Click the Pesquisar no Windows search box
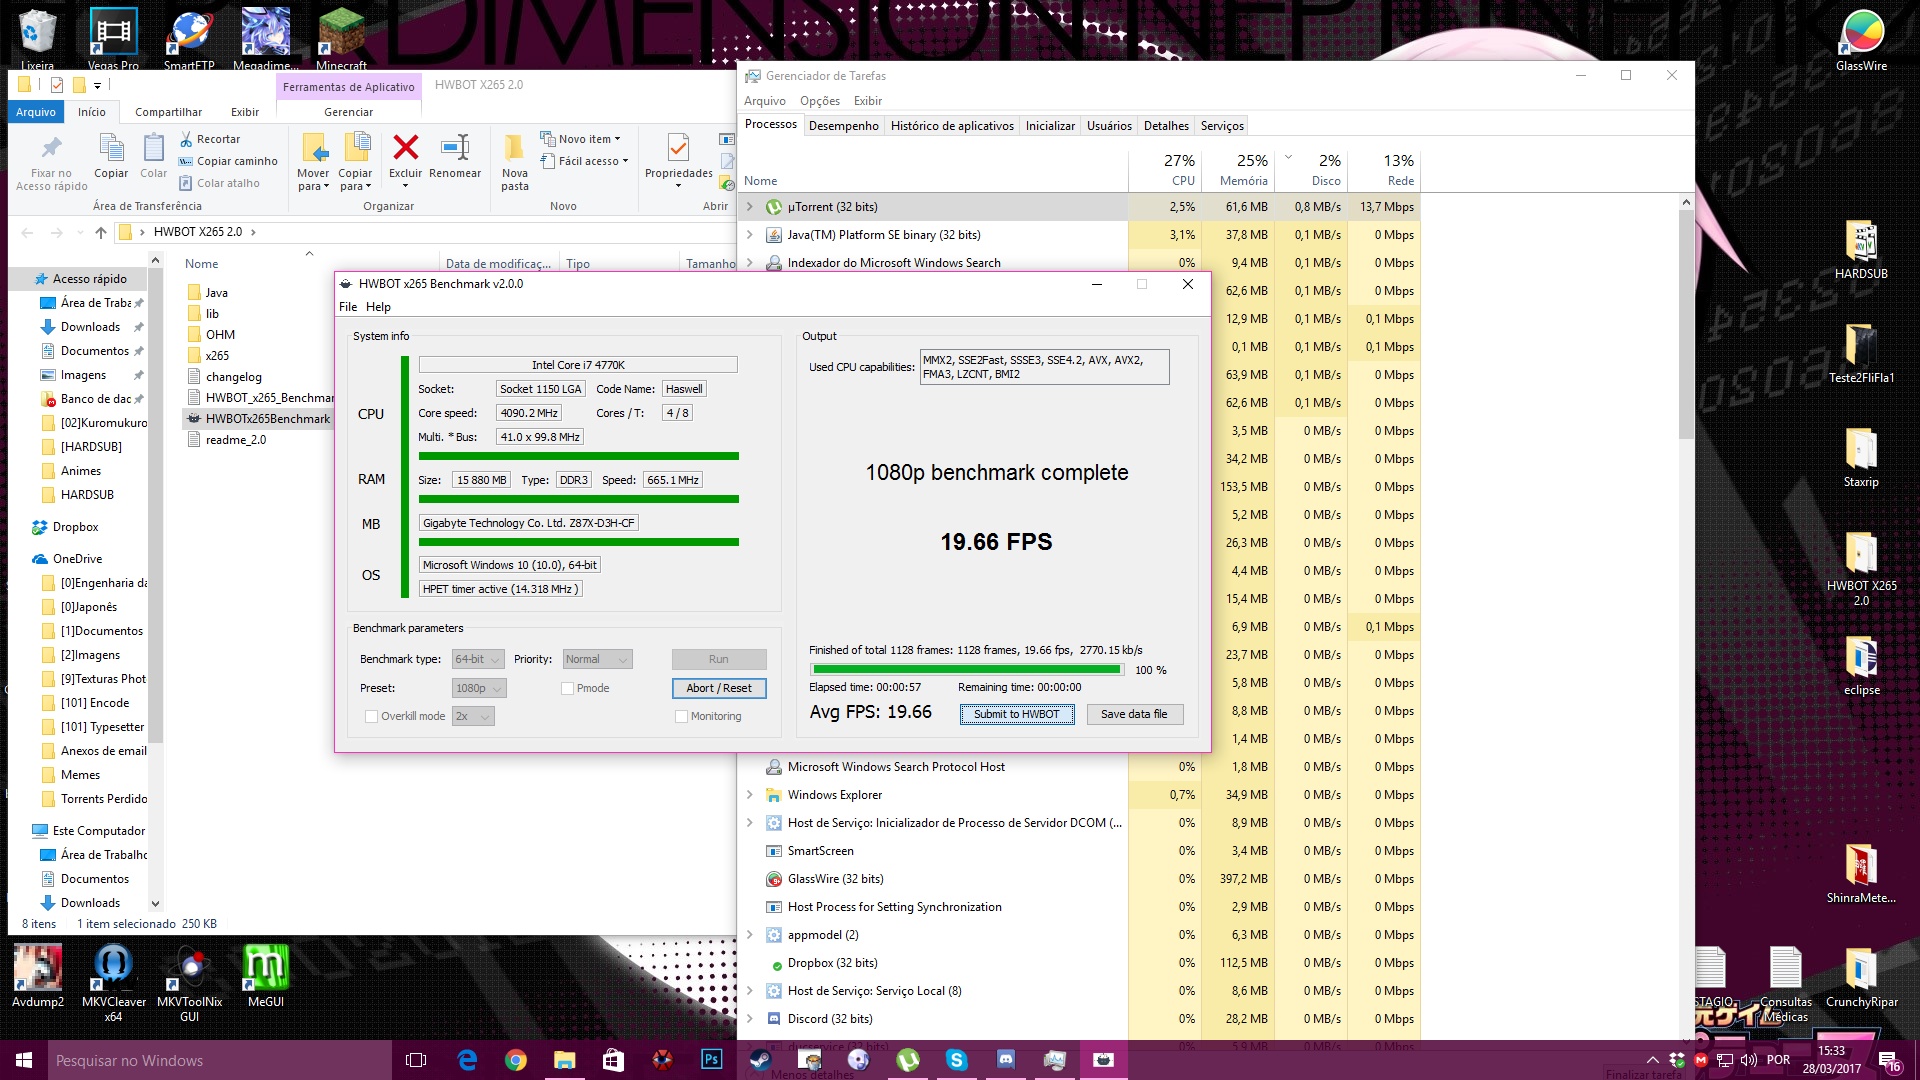This screenshot has height=1080, width=1920. (218, 1060)
